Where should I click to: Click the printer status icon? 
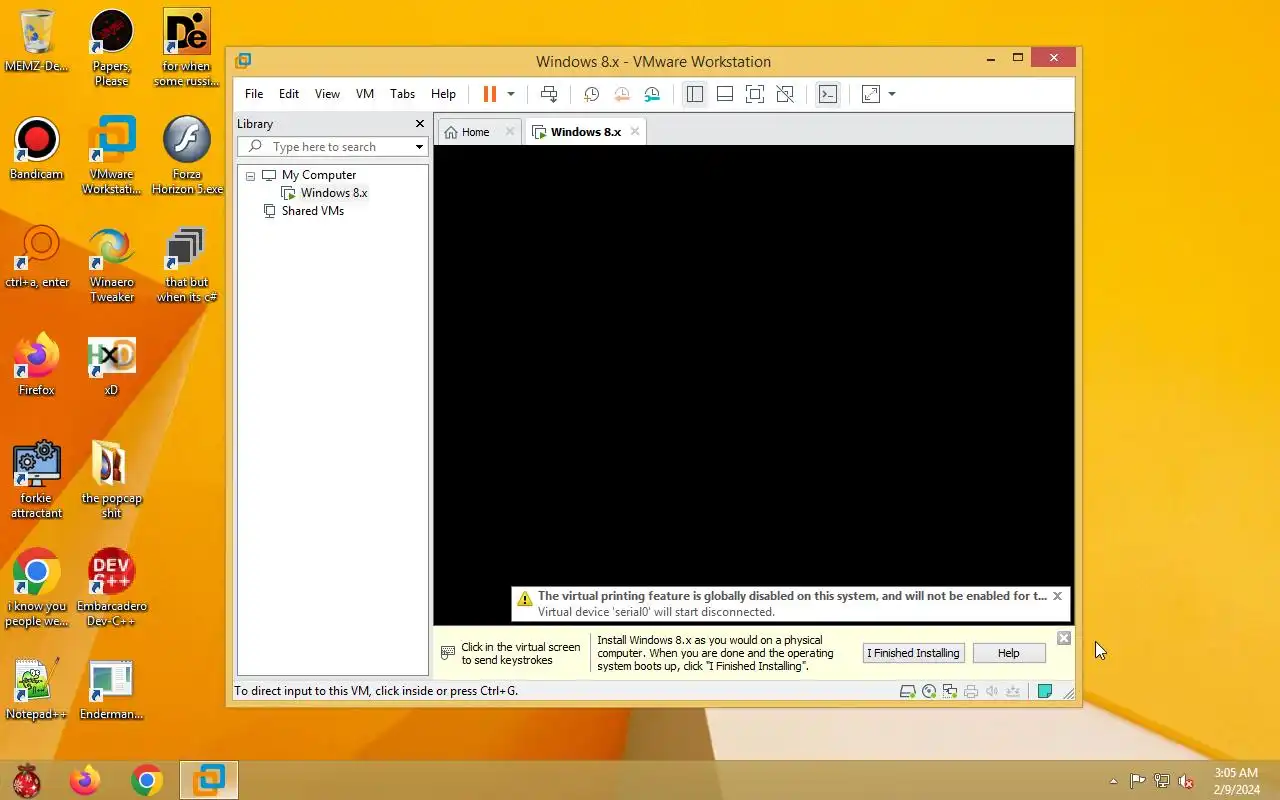pyautogui.click(x=971, y=691)
